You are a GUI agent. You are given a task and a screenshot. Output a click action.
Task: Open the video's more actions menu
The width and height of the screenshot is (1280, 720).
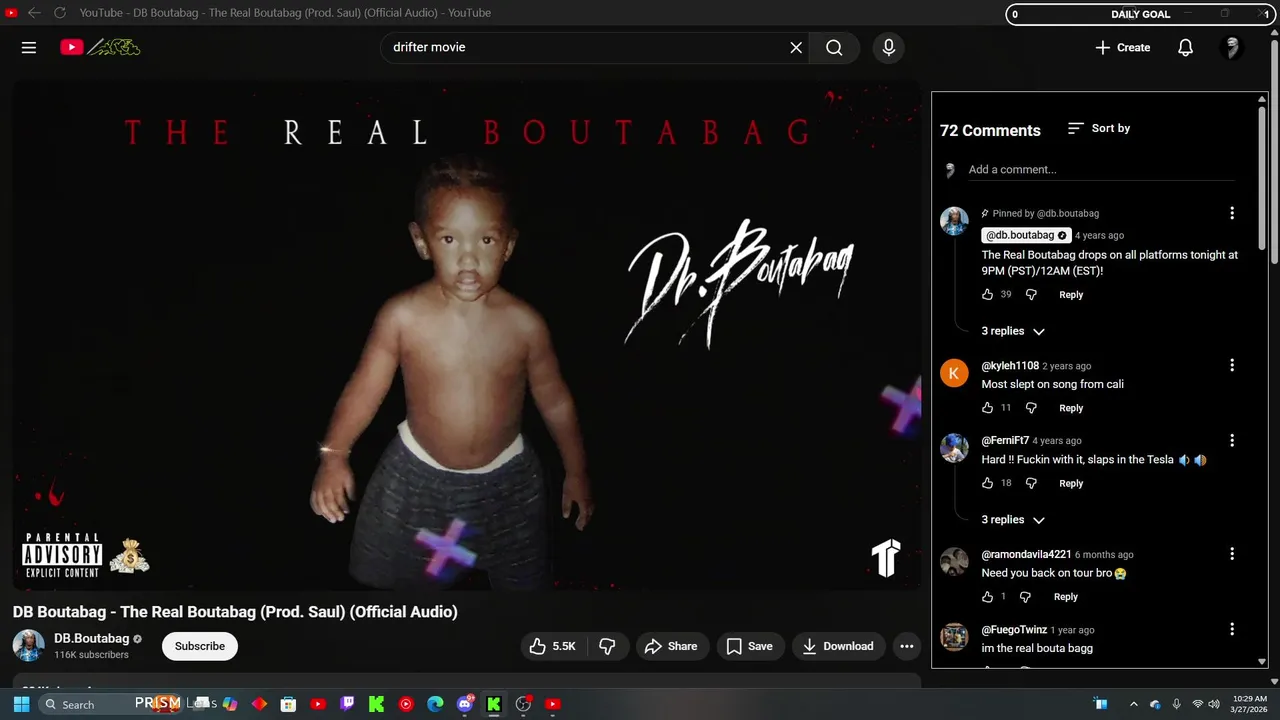point(906,646)
